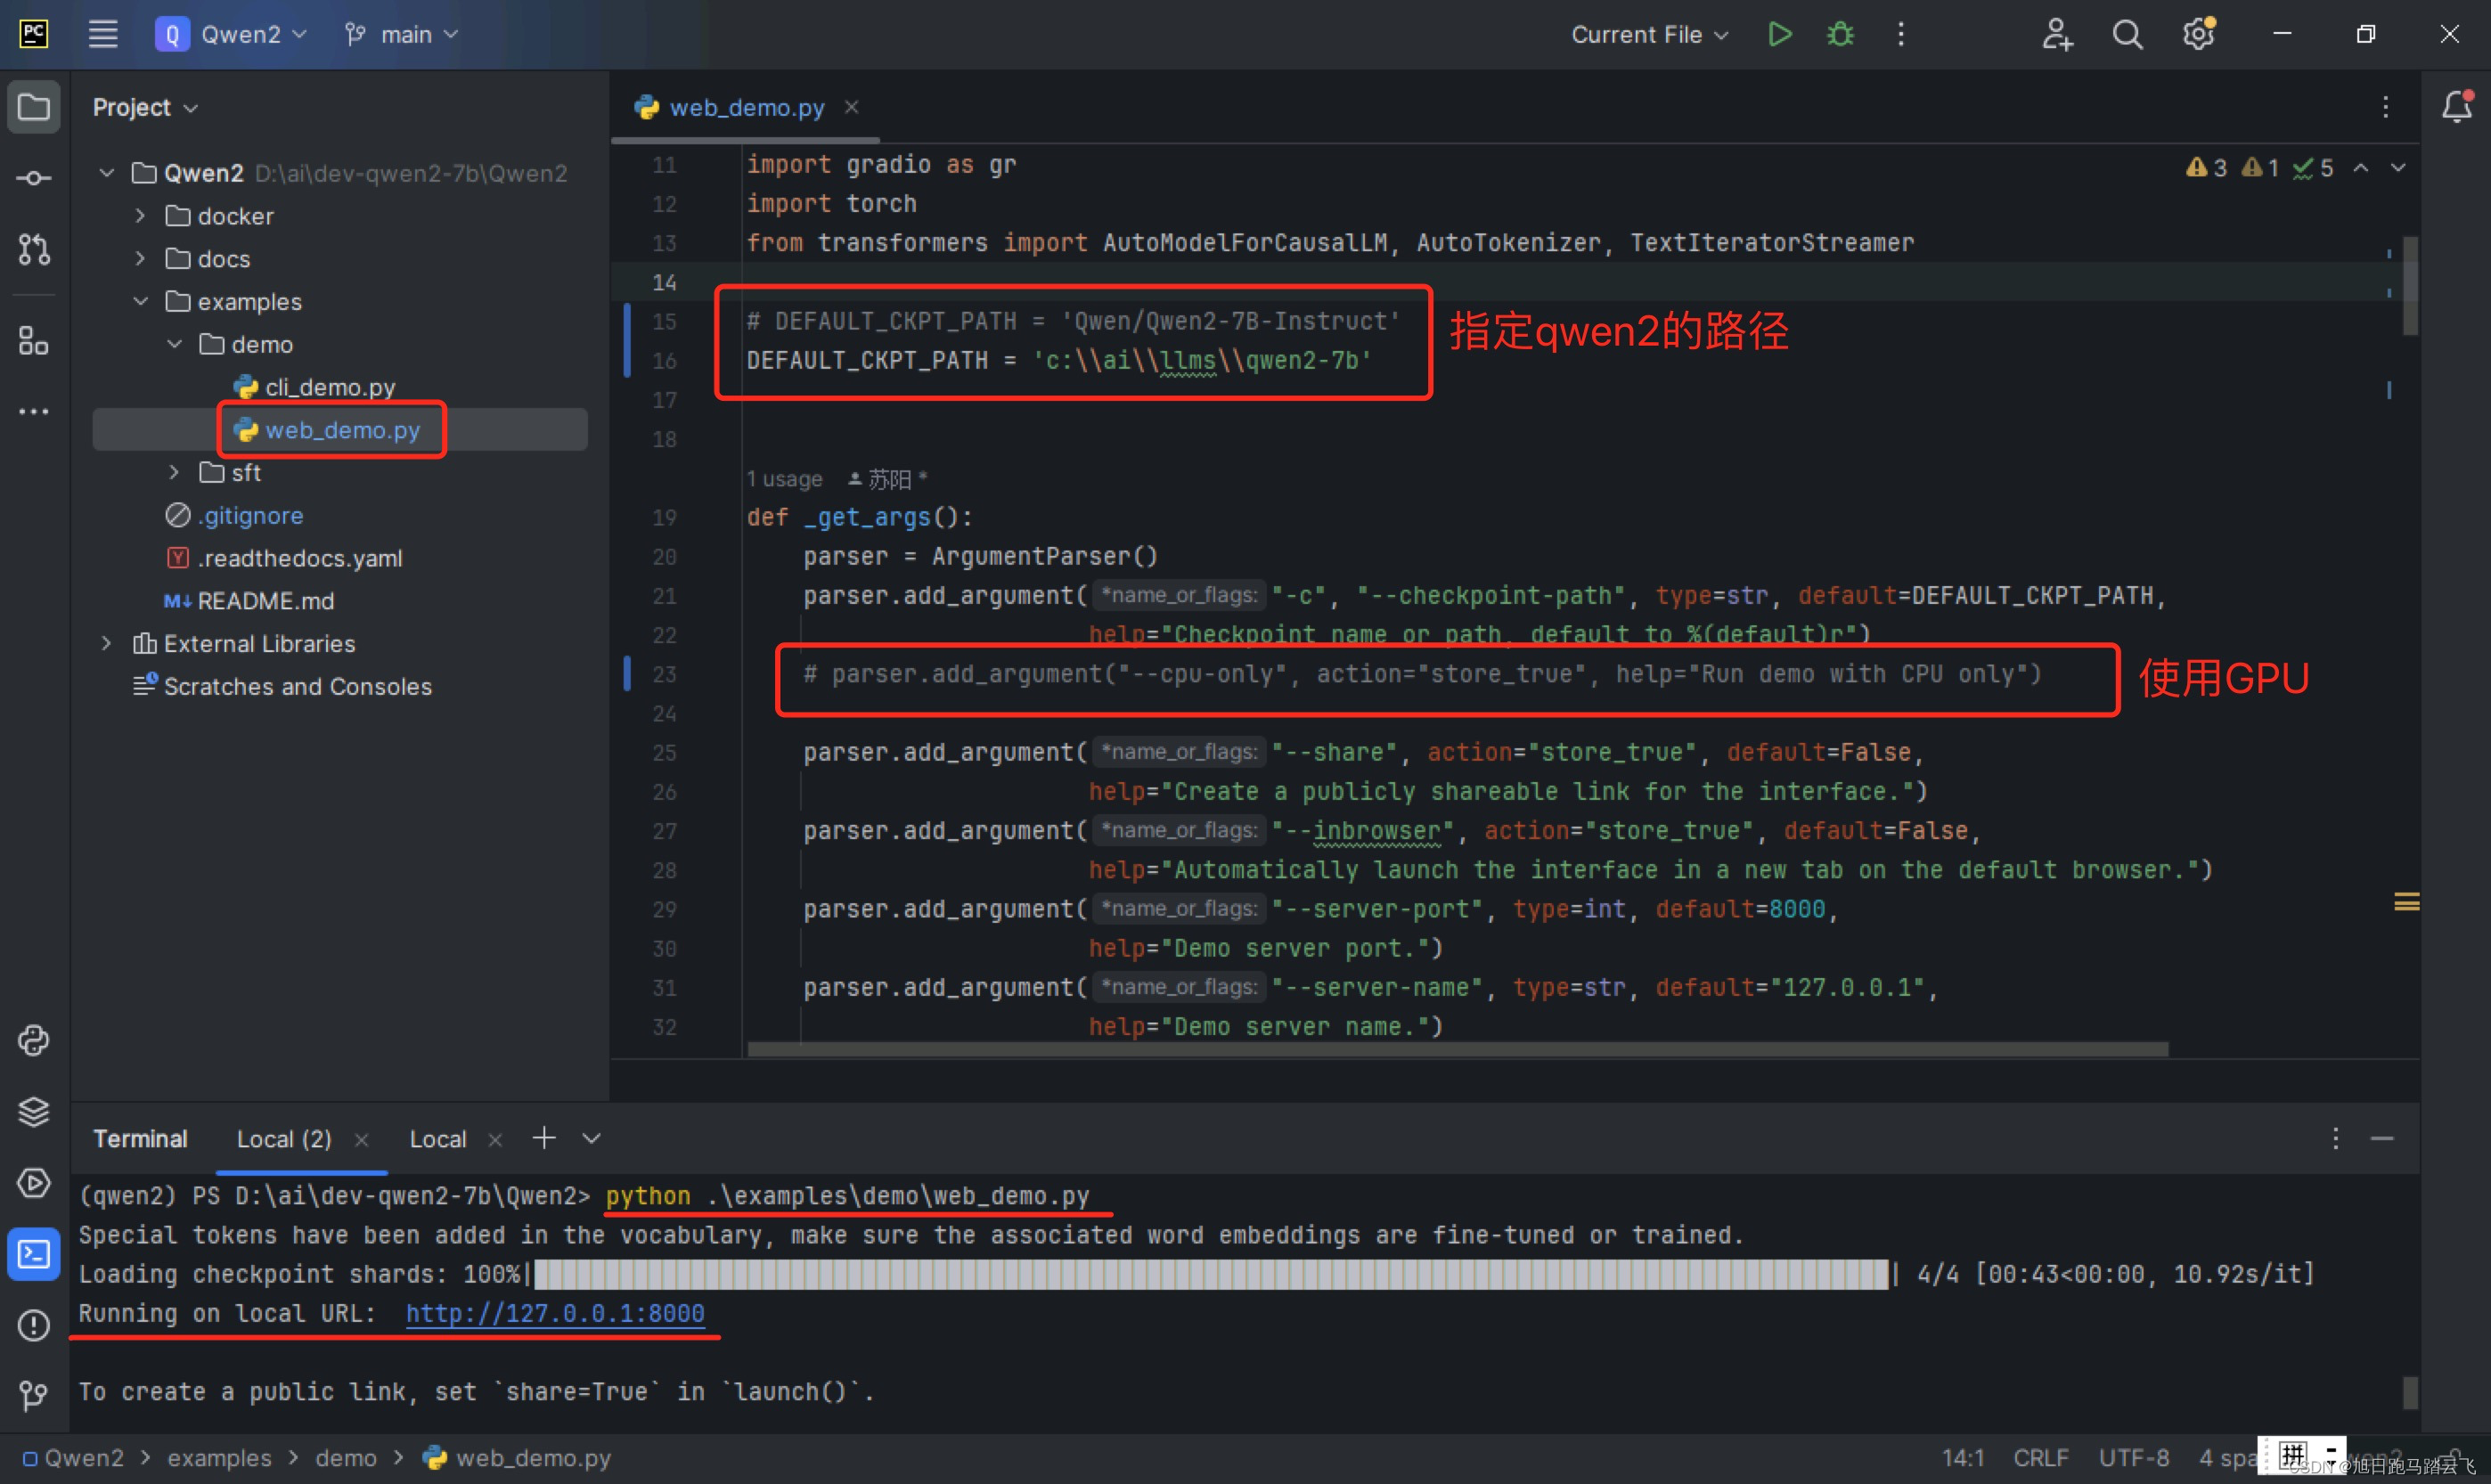Click the Search Everywhere magnifier icon
The image size is (2491, 1484).
(2127, 34)
